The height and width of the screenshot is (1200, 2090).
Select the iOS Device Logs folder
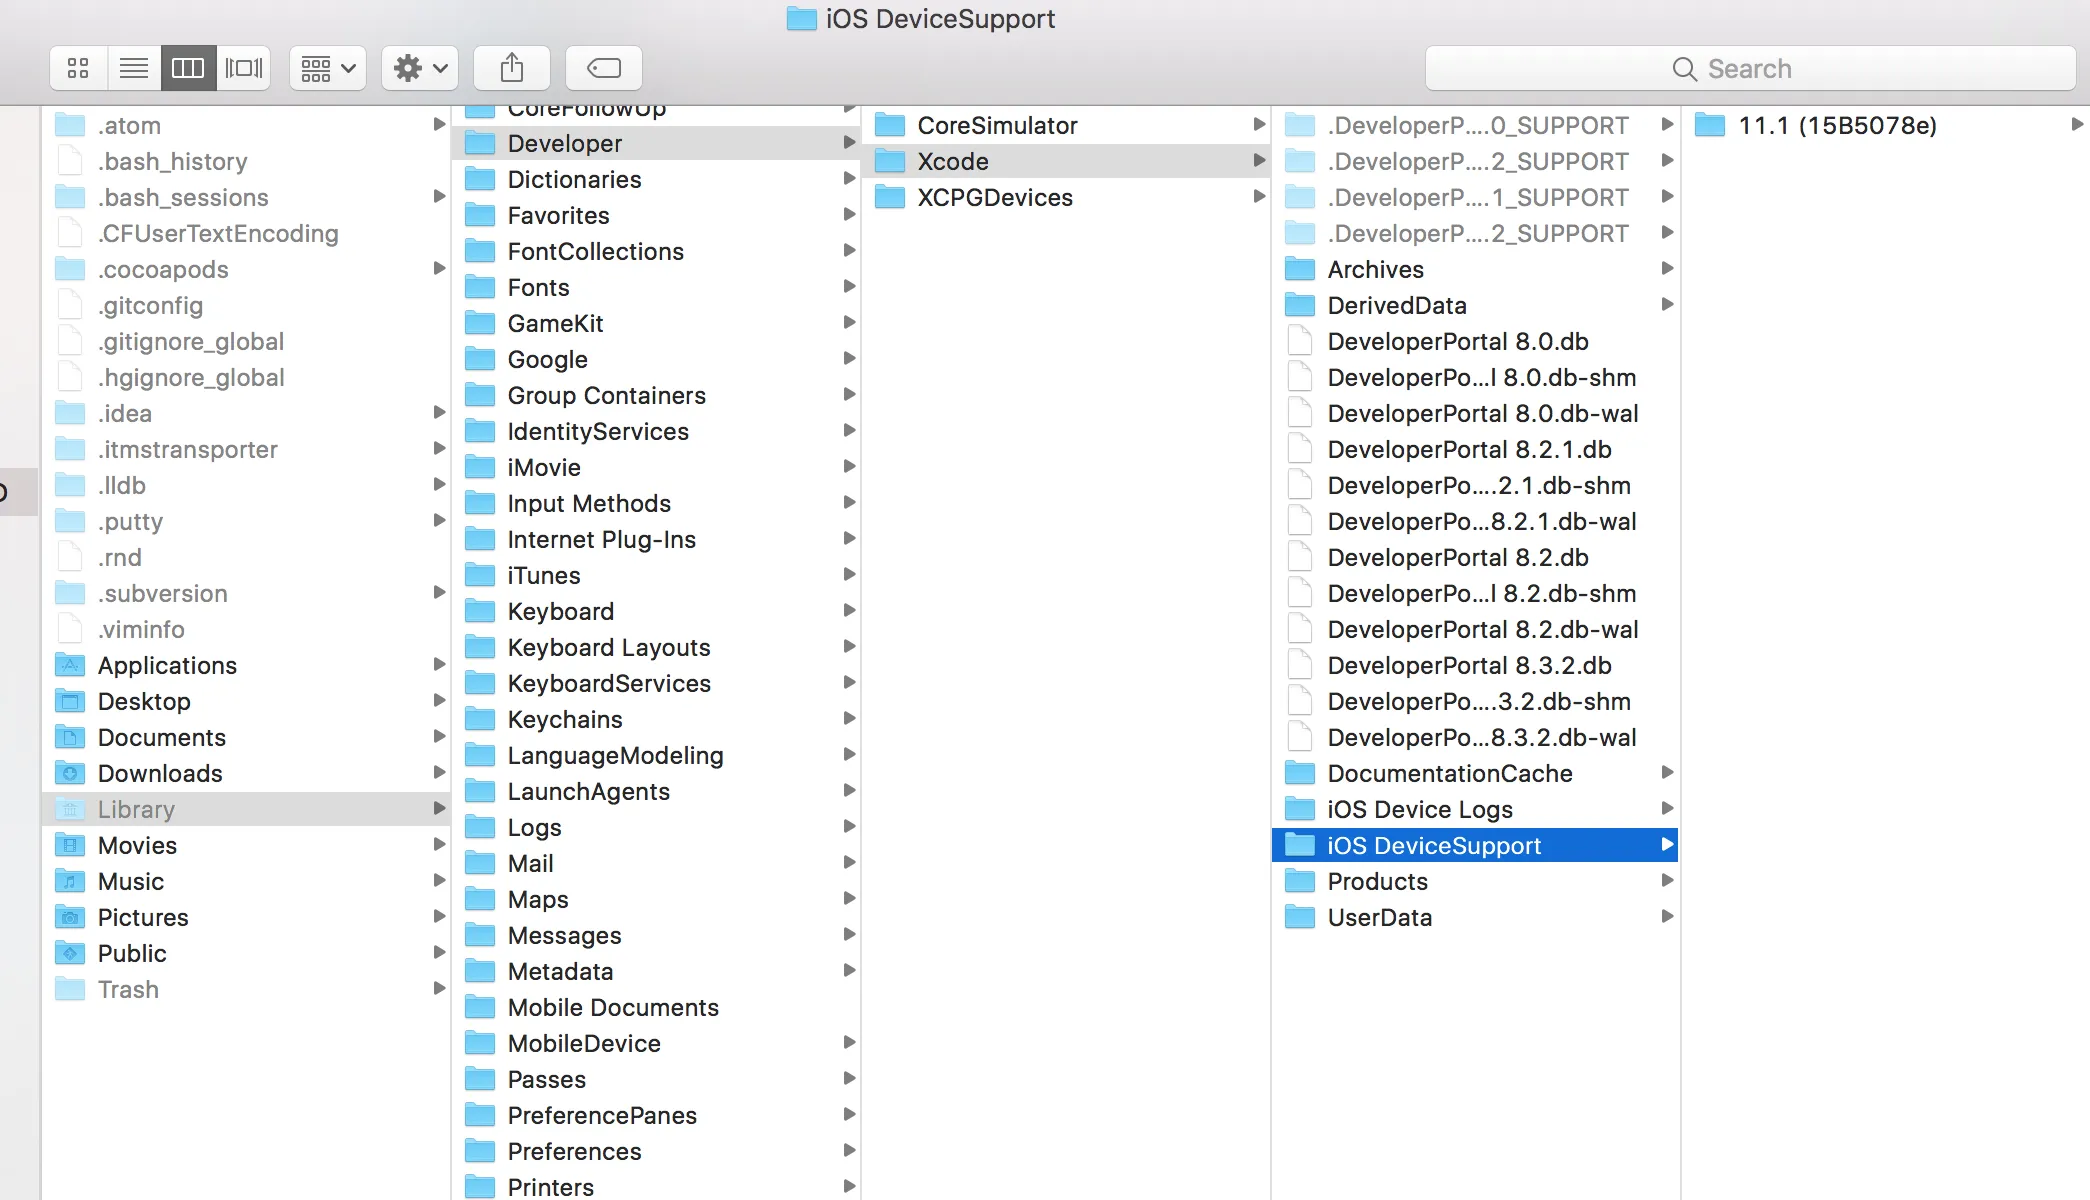click(1420, 809)
